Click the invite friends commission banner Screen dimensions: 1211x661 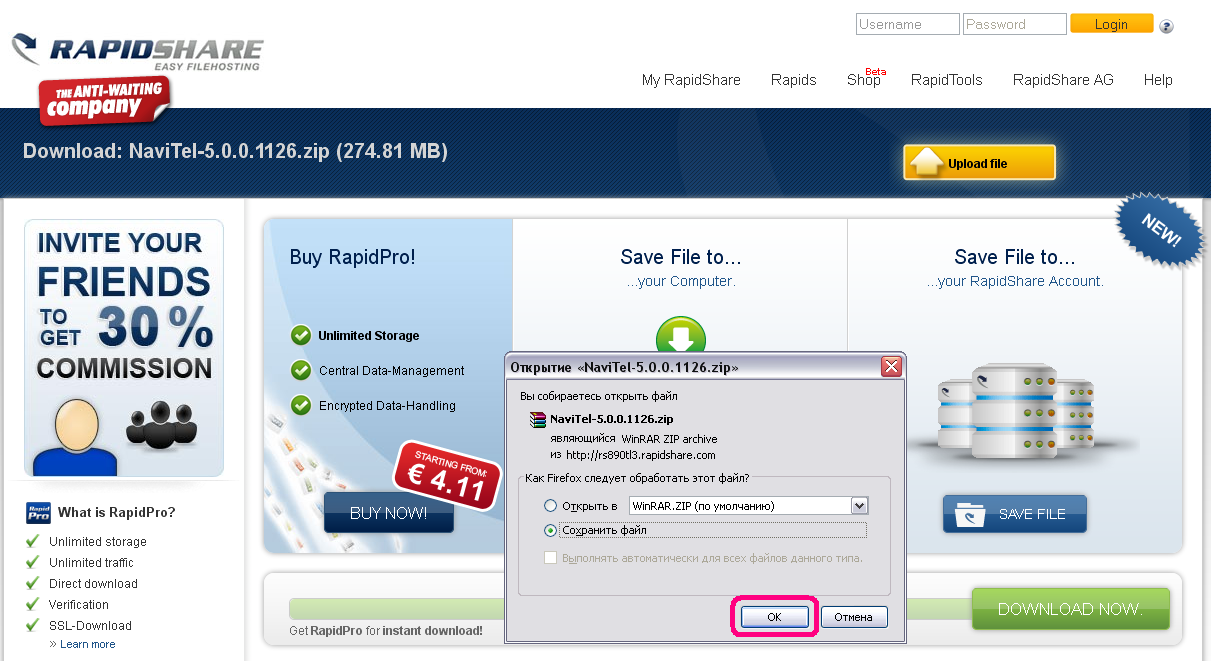[x=124, y=347]
